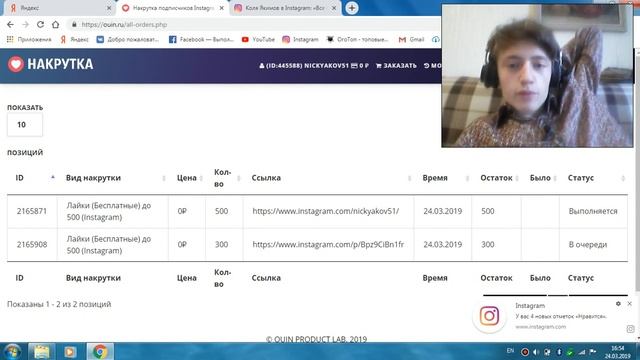Click order ID 2165871 cell
This screenshot has width=640, height=360.
click(x=32, y=211)
